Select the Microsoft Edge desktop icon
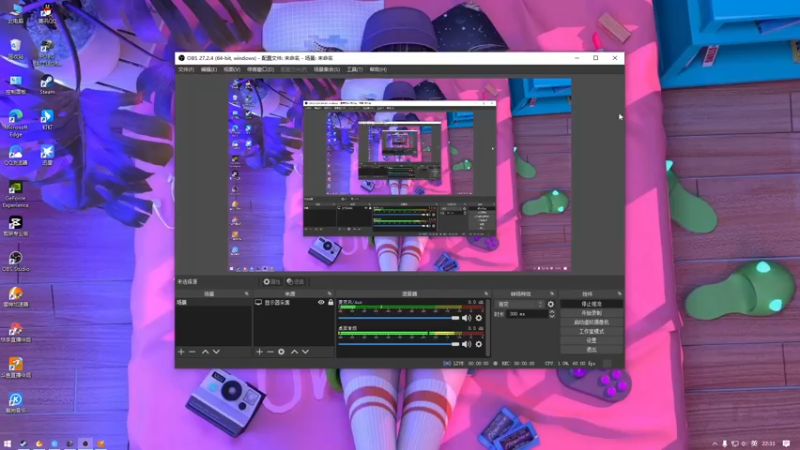 point(15,123)
